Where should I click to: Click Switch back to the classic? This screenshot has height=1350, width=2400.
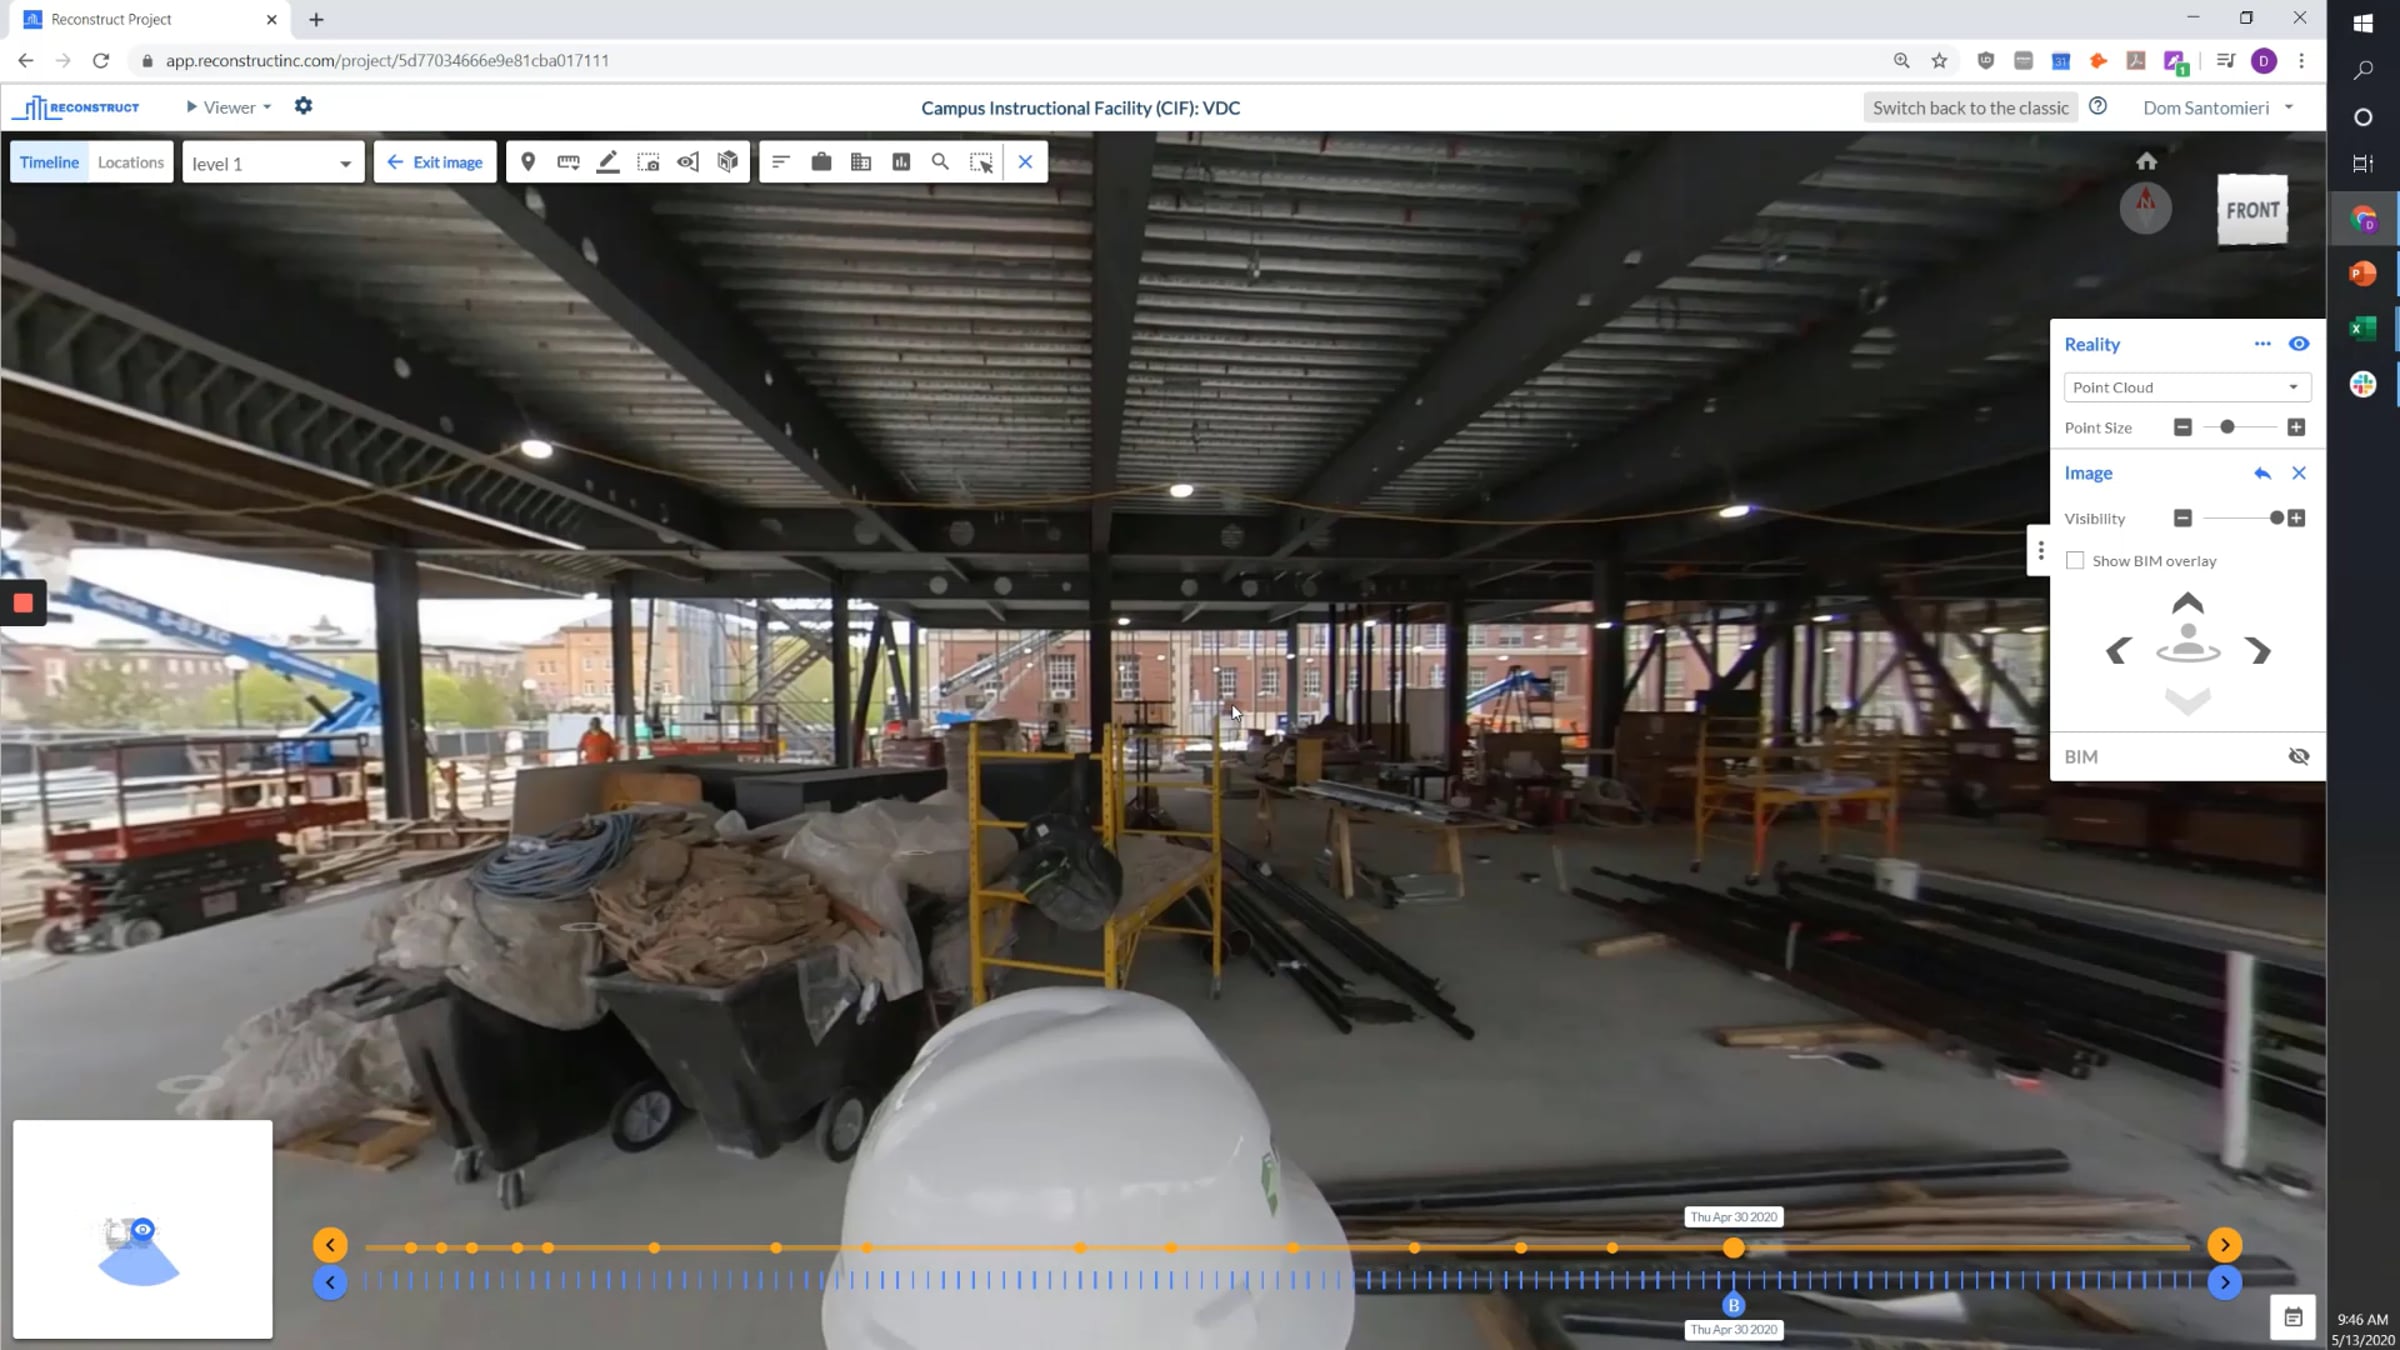click(x=1970, y=108)
